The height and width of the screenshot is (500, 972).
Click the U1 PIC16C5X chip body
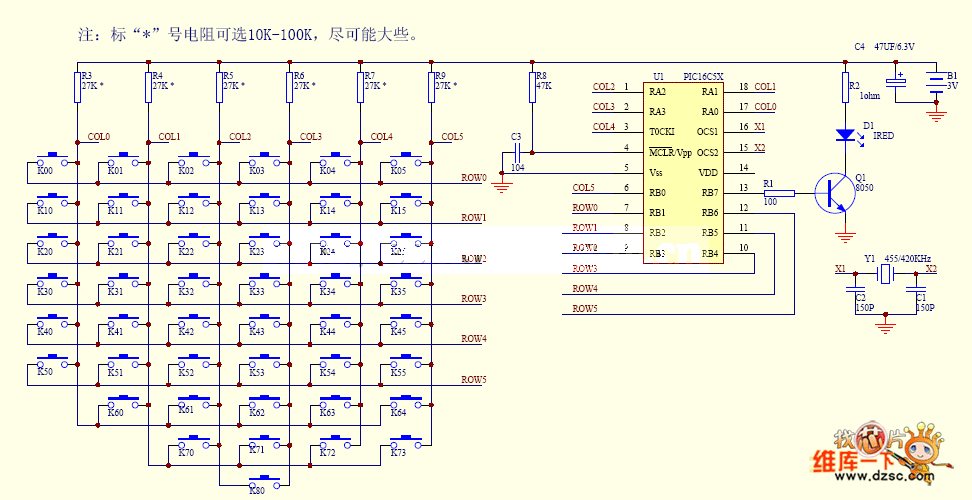pyautogui.click(x=685, y=172)
